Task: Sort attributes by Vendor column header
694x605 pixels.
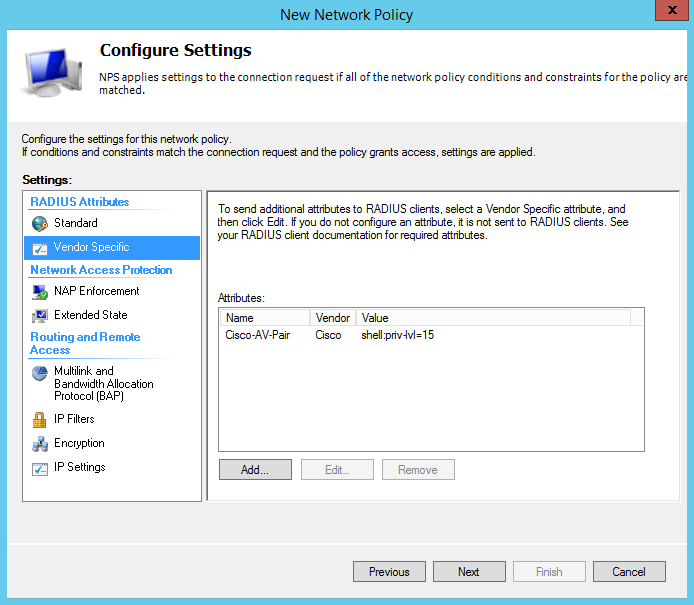Action: 333,318
